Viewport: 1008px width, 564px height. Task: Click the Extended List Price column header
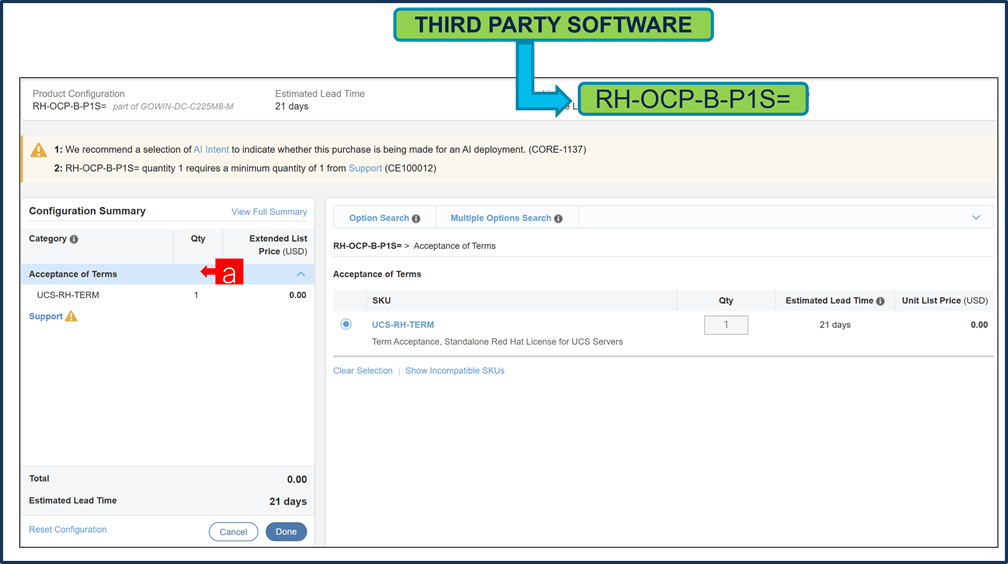click(278, 244)
